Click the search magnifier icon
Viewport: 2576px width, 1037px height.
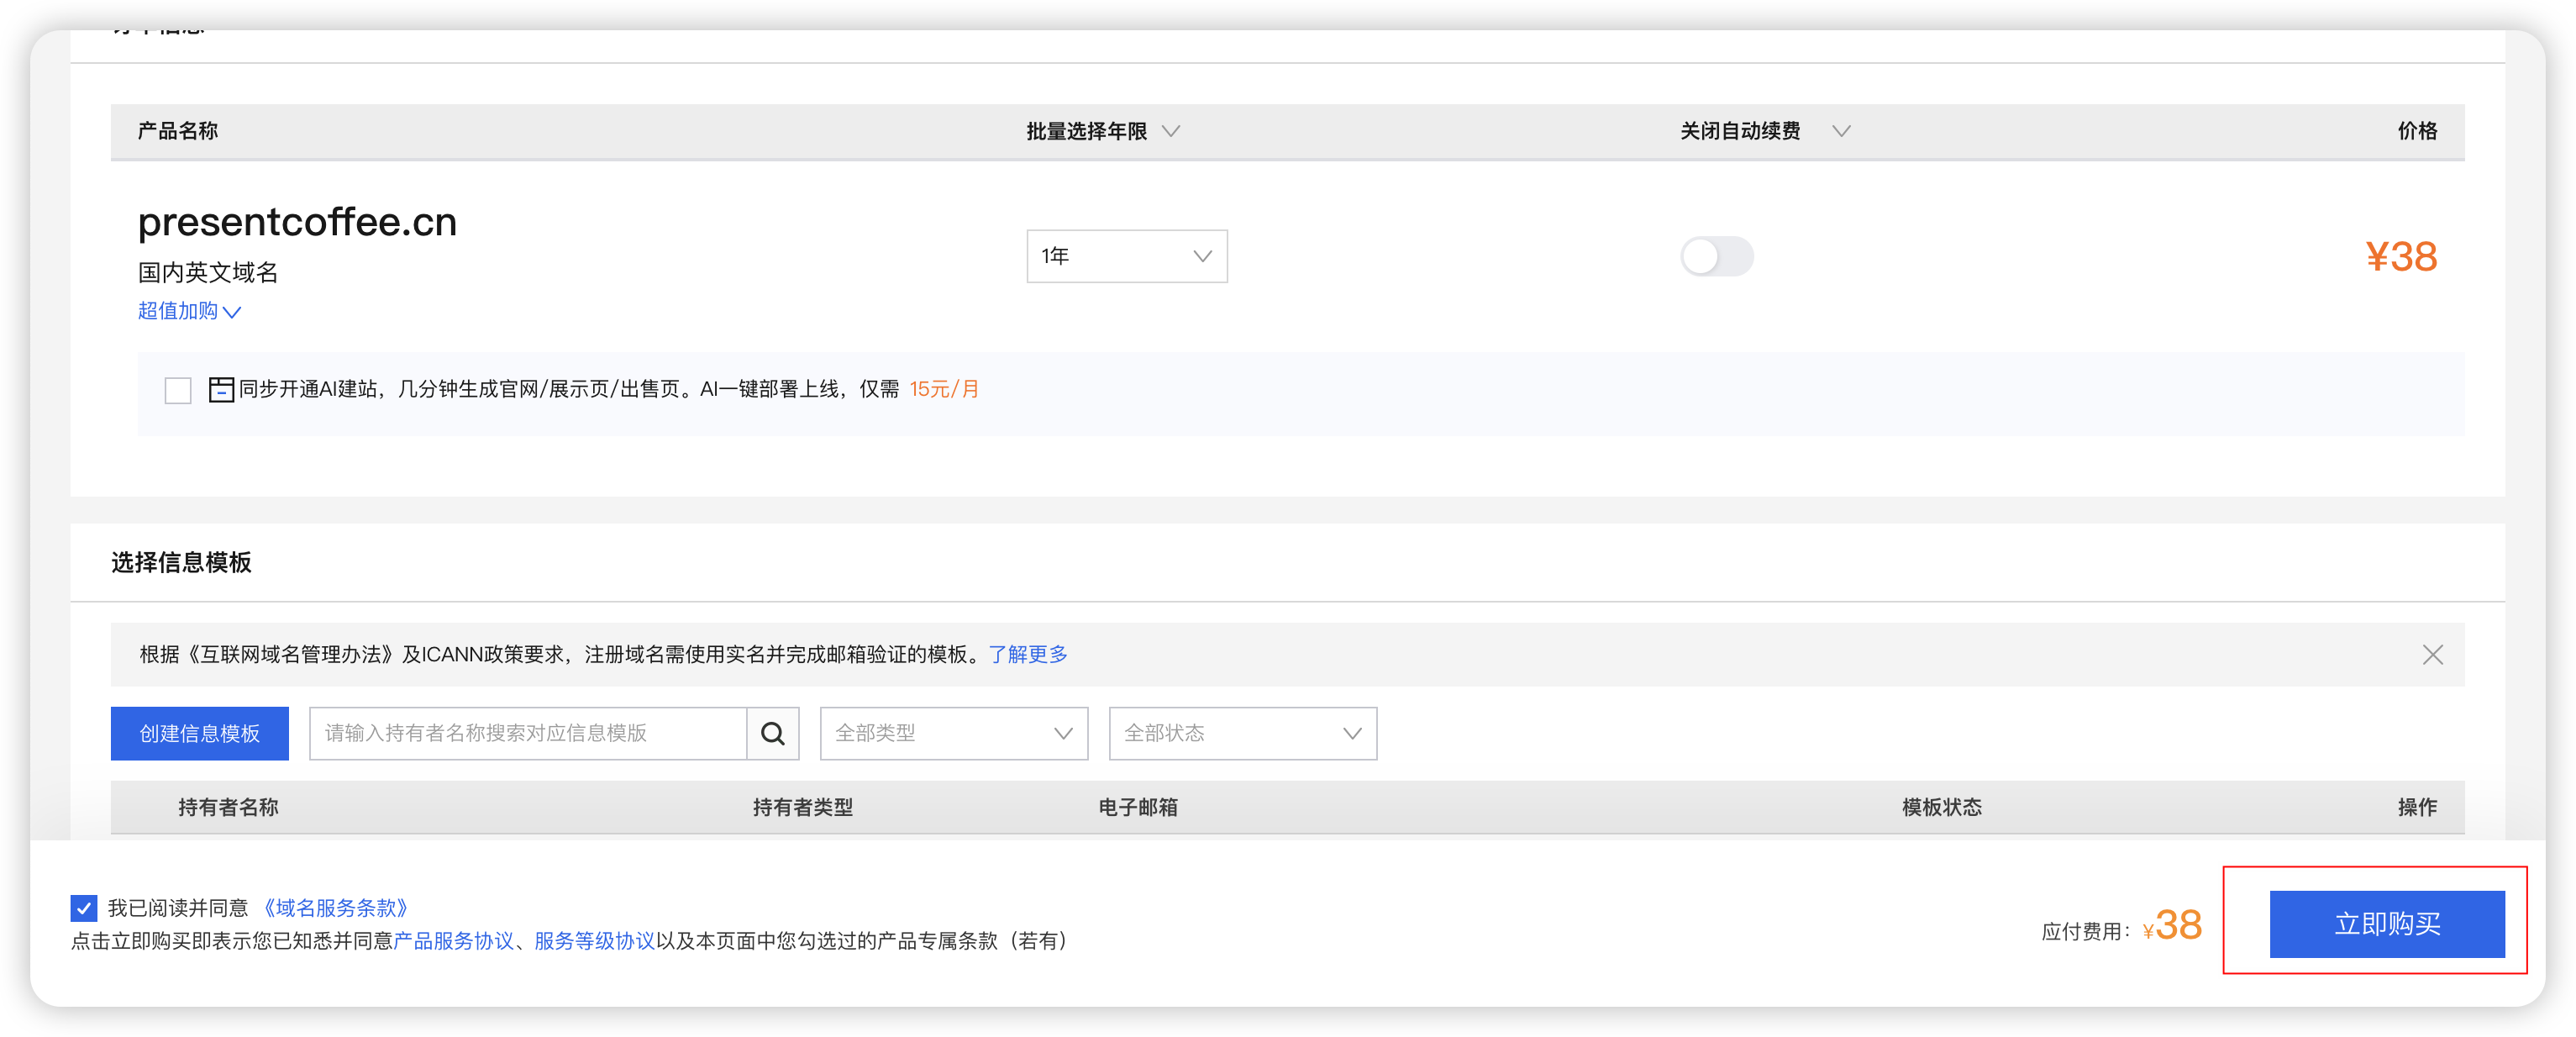772,733
